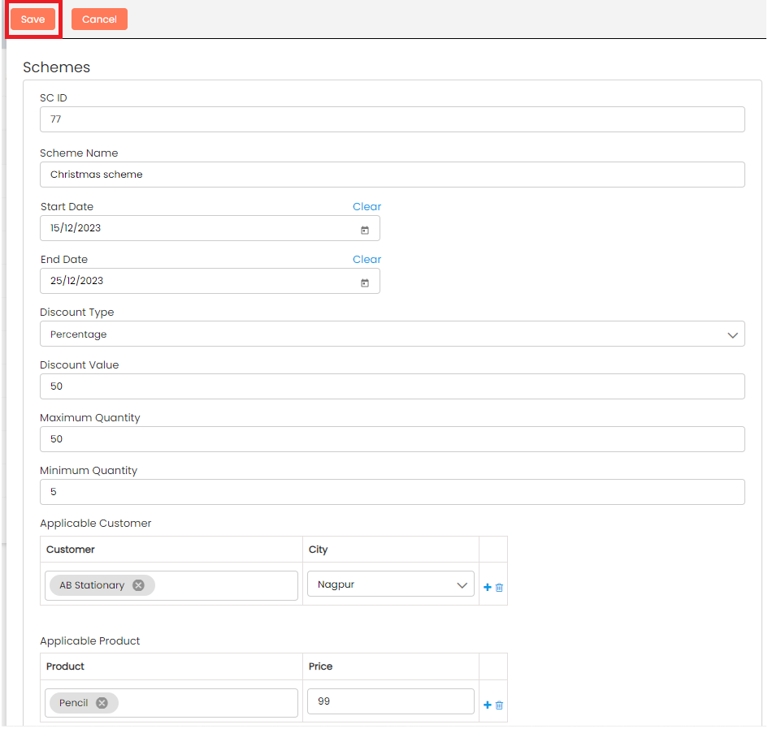Click the Cancel button
Viewport: 768px width, 746px height.
click(x=99, y=19)
